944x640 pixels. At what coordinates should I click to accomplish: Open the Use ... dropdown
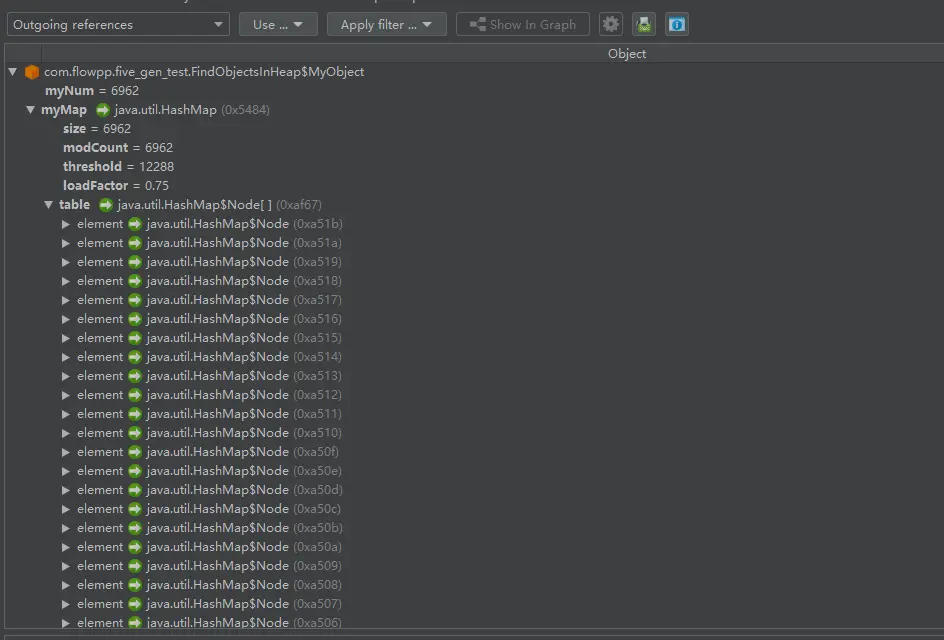pyautogui.click(x=278, y=25)
